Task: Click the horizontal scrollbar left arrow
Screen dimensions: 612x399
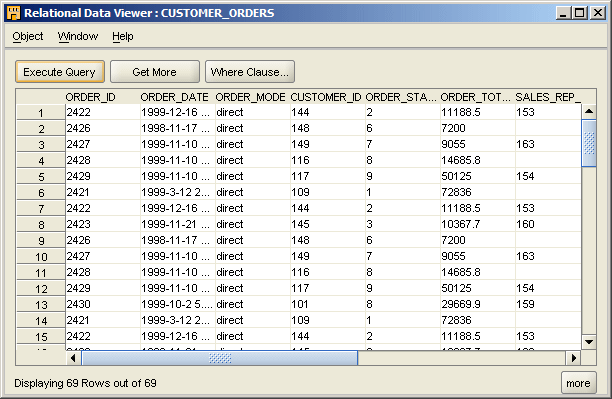Action: click(73, 358)
